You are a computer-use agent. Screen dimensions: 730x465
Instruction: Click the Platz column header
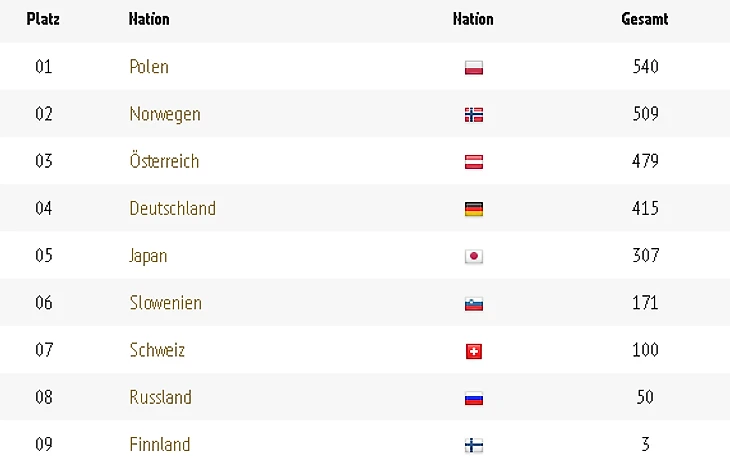43,19
